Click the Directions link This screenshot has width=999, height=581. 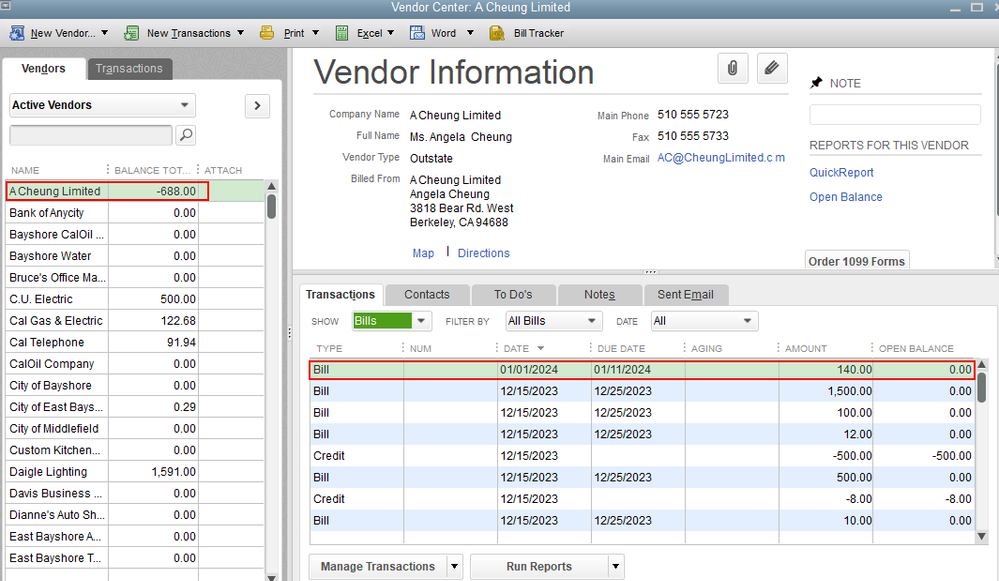[x=484, y=253]
